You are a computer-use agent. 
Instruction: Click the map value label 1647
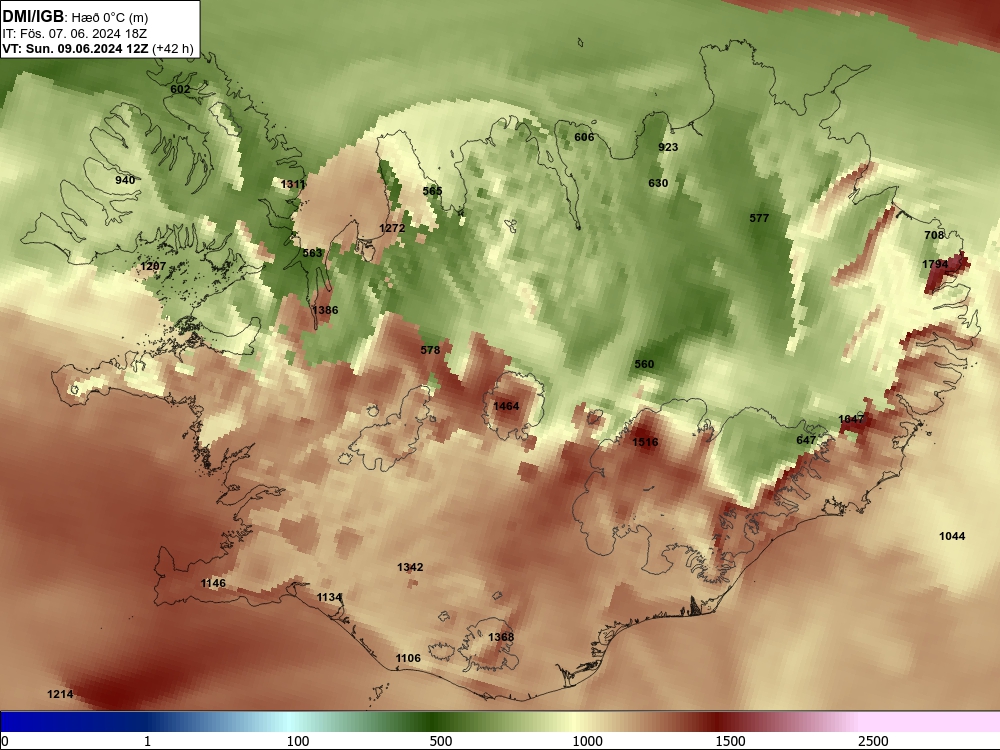coord(851,419)
